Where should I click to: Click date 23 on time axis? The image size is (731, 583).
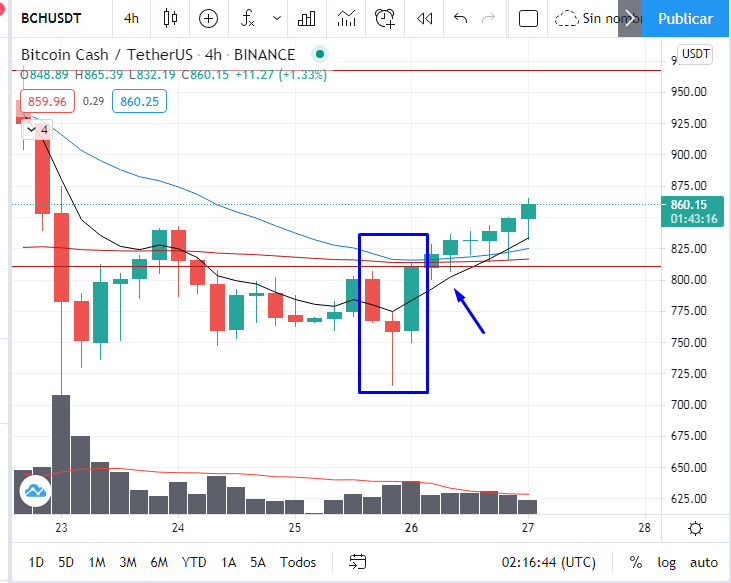coord(61,528)
